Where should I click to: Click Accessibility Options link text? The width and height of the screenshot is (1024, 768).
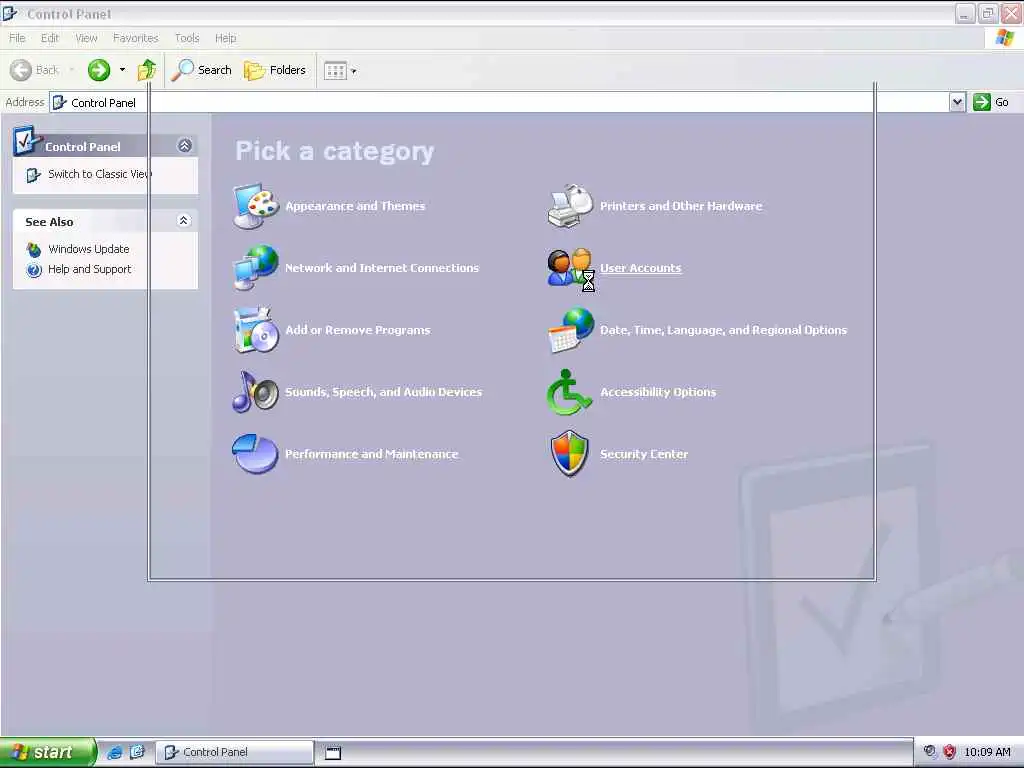click(x=658, y=392)
